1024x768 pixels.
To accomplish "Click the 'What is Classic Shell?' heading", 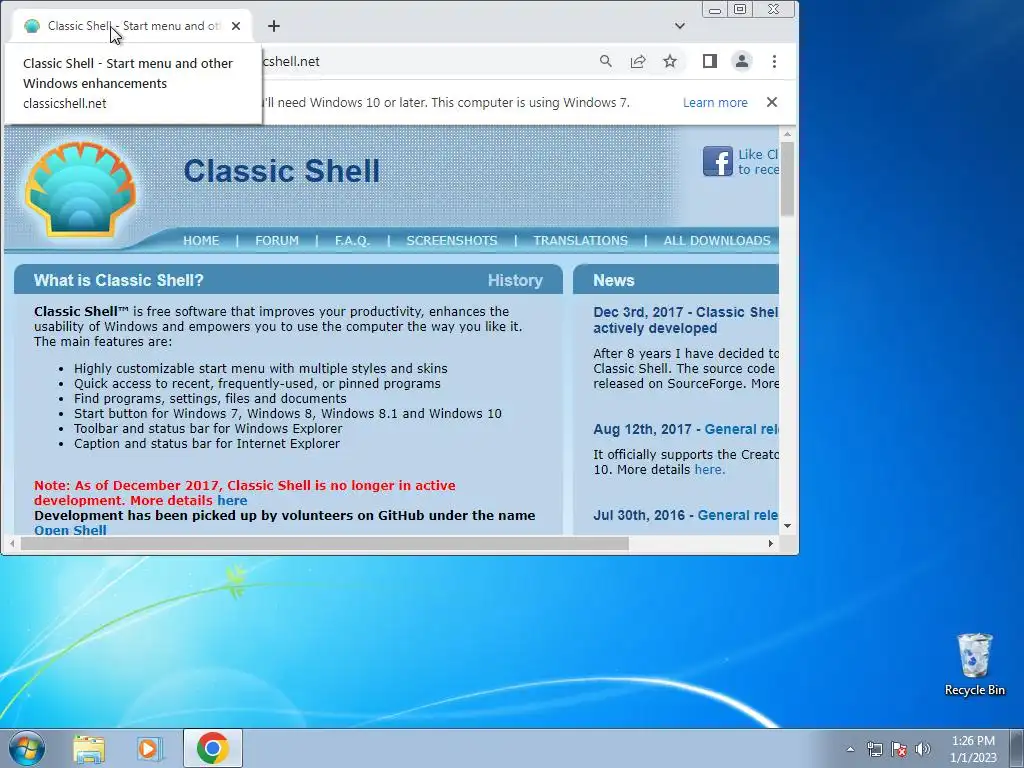I will click(x=118, y=280).
